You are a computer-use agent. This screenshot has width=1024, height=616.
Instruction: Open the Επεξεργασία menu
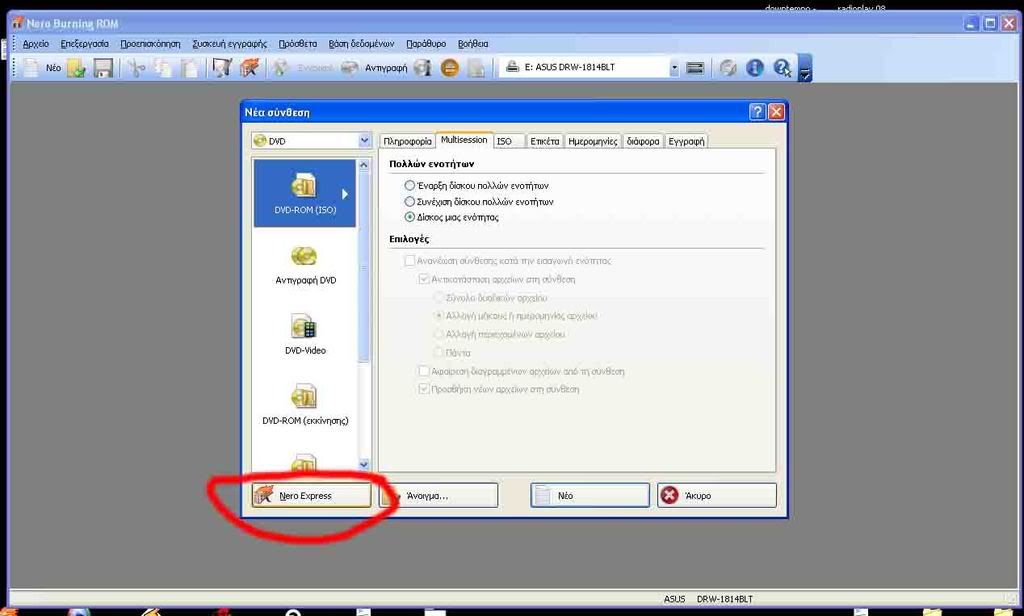(x=85, y=44)
